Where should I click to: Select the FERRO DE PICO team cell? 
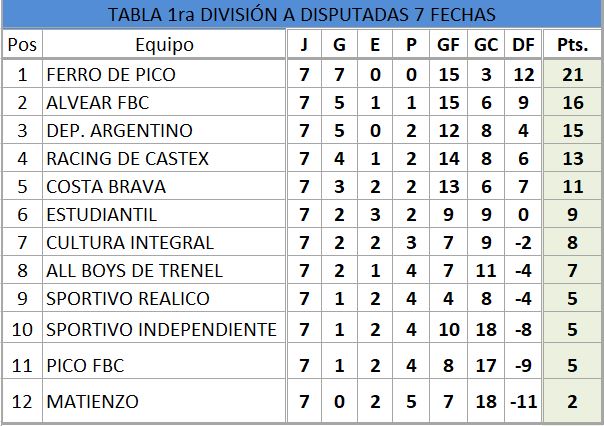click(x=99, y=74)
